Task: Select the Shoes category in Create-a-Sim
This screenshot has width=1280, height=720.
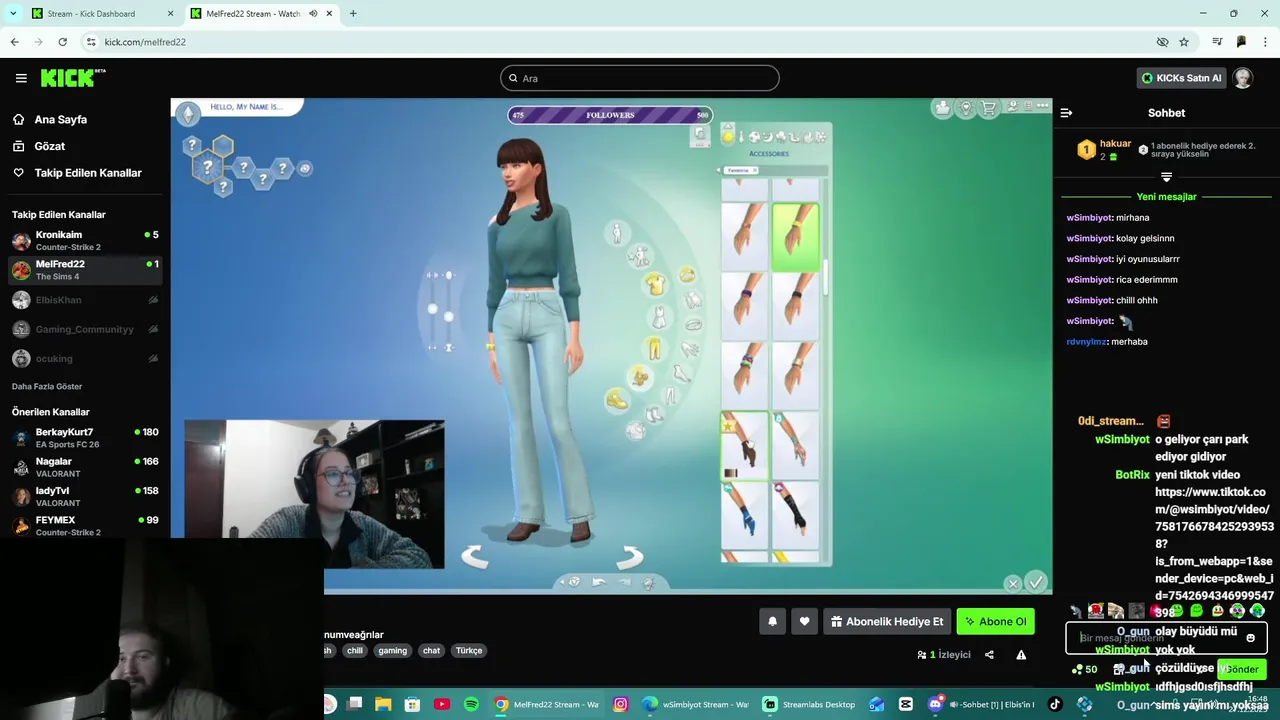Action: [x=617, y=400]
